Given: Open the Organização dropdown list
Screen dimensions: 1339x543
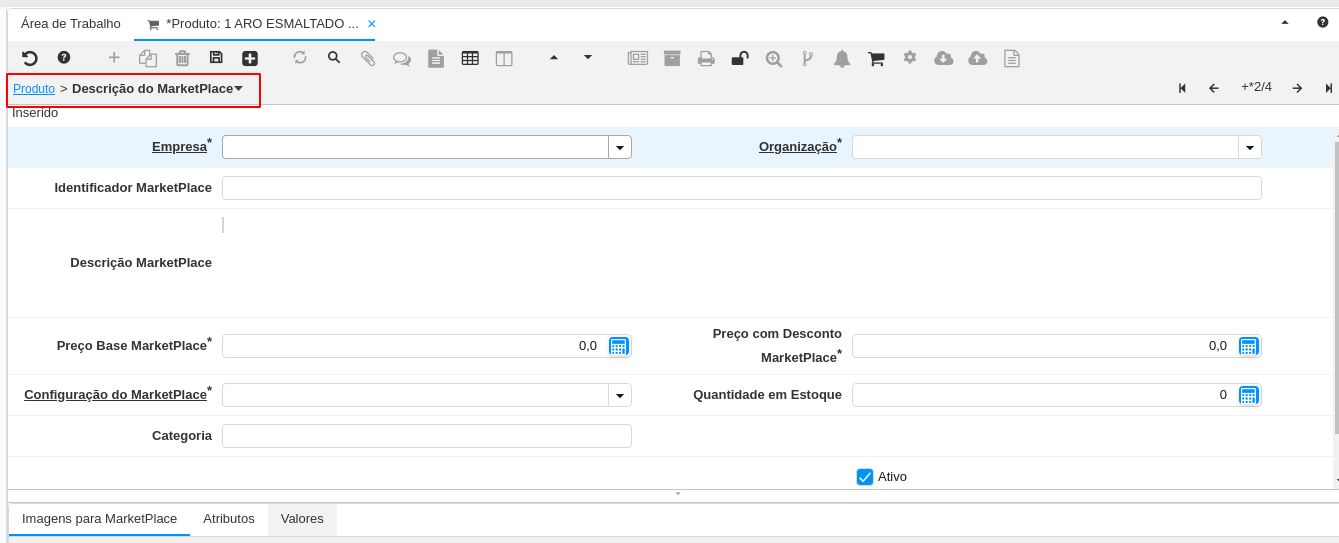Looking at the screenshot, I should (x=1250, y=147).
